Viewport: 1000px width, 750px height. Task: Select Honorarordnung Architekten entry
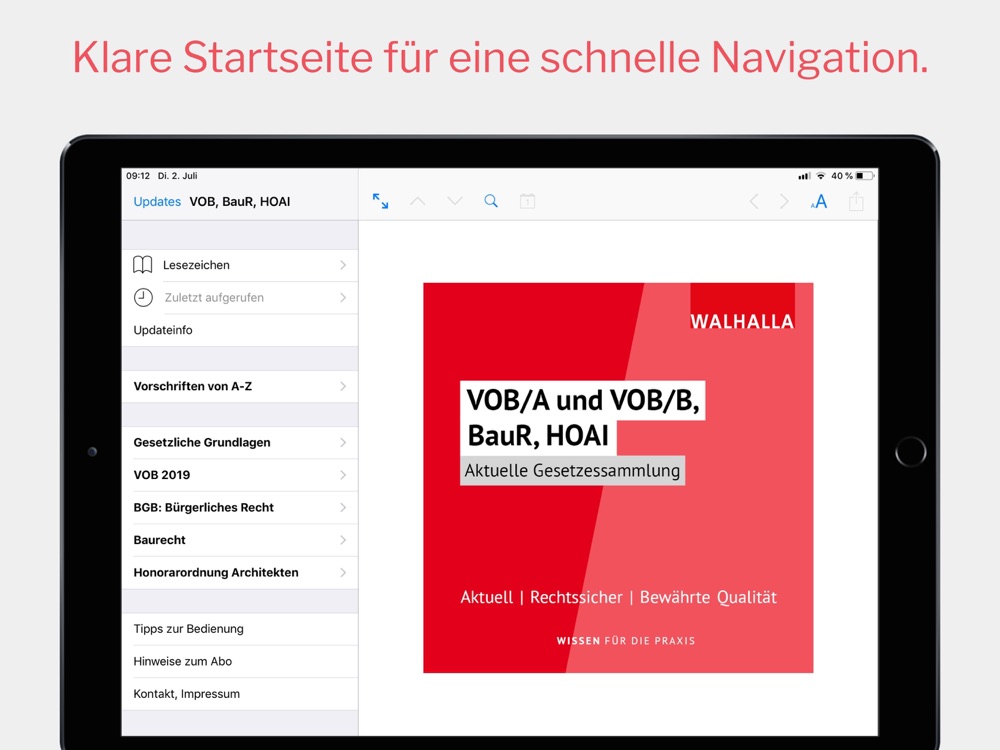[x=240, y=572]
